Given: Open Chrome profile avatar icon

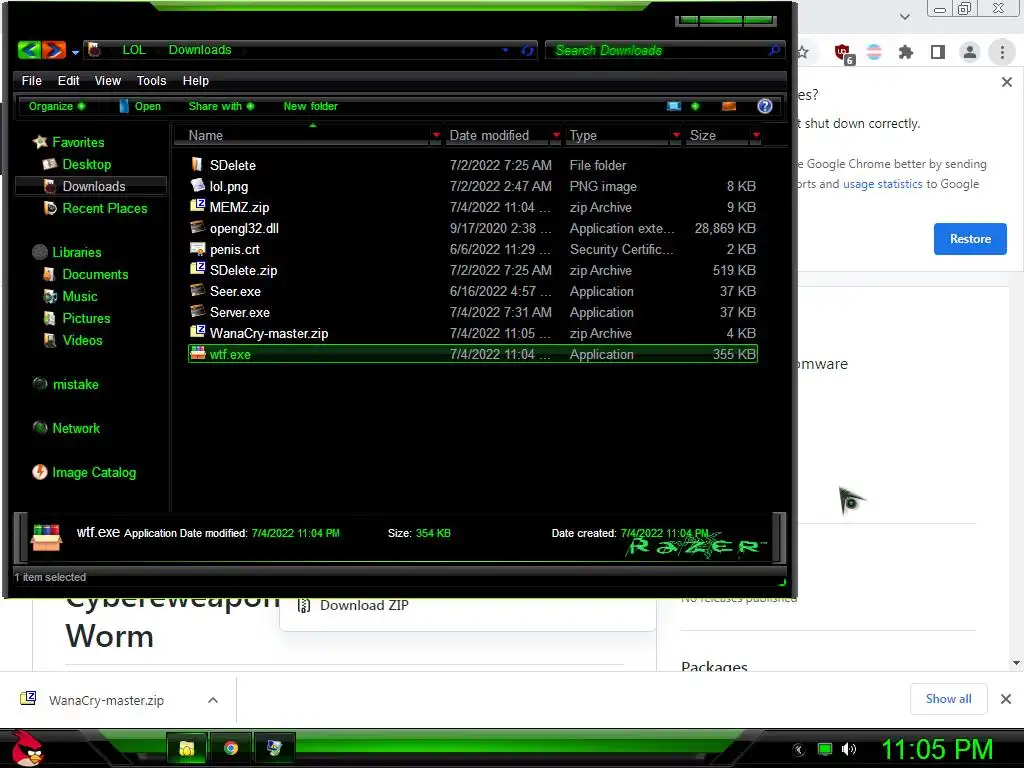Looking at the screenshot, I should pos(970,52).
